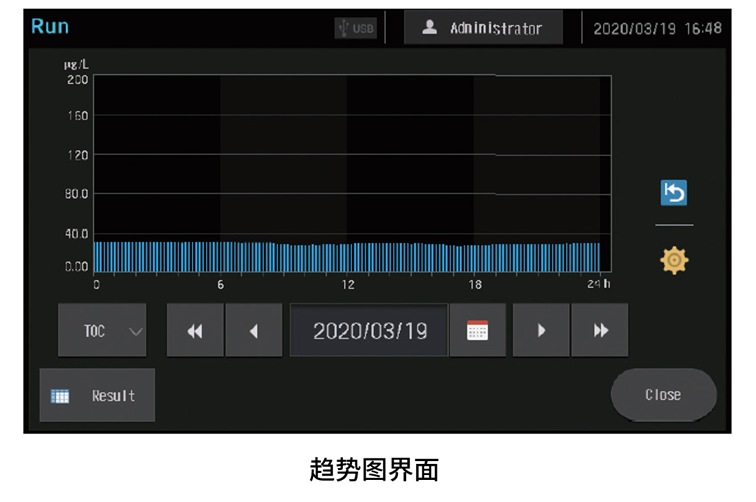Advance to next day with single-right arrow
Viewport: 756px width, 502px height.
coord(541,331)
